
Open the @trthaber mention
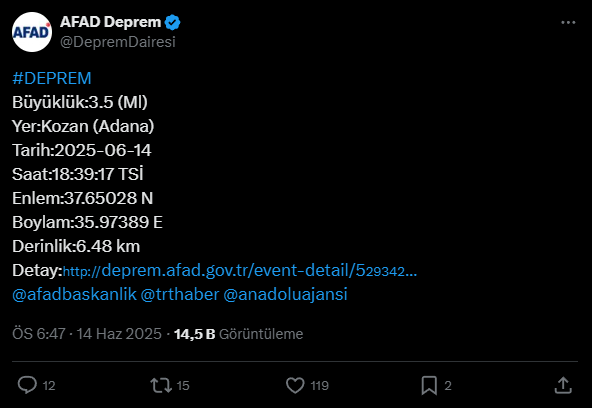click(180, 294)
